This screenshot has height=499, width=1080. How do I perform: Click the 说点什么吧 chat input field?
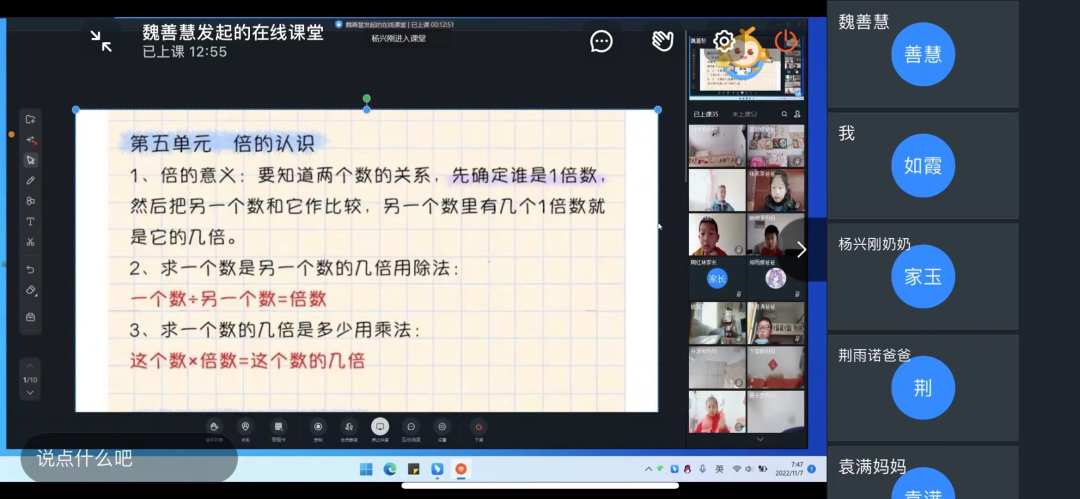point(128,458)
